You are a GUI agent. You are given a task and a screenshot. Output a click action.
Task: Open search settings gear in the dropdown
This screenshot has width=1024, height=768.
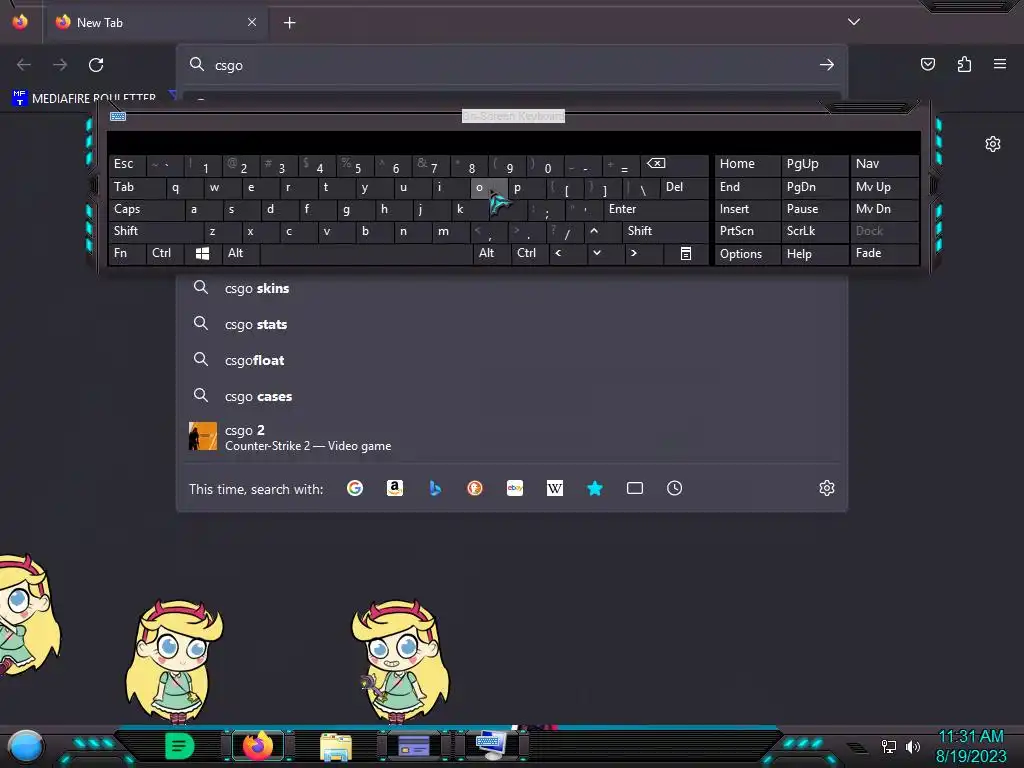click(x=827, y=488)
